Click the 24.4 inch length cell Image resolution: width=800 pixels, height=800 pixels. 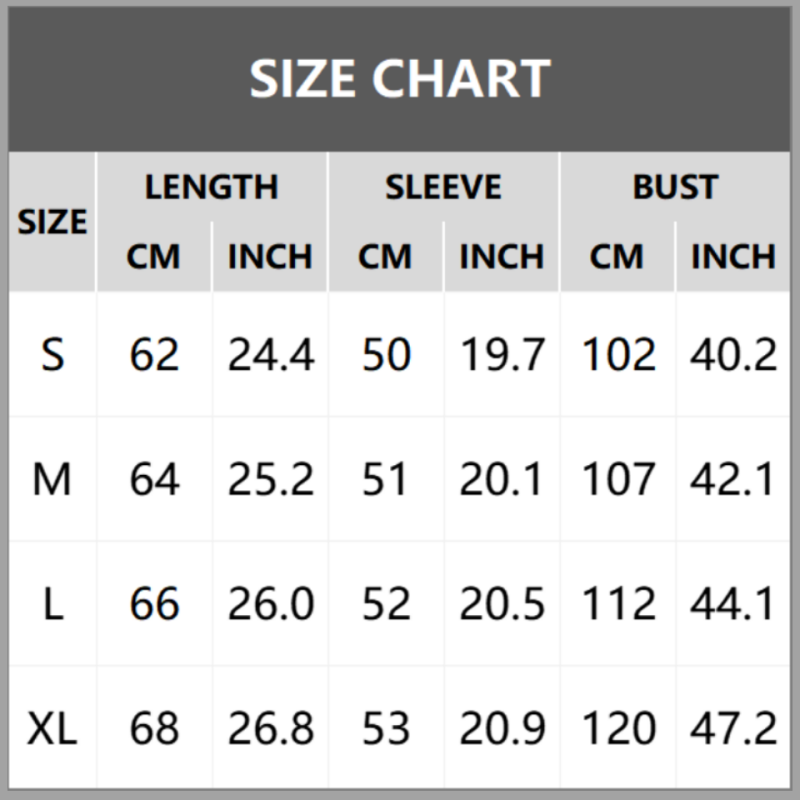pos(270,355)
